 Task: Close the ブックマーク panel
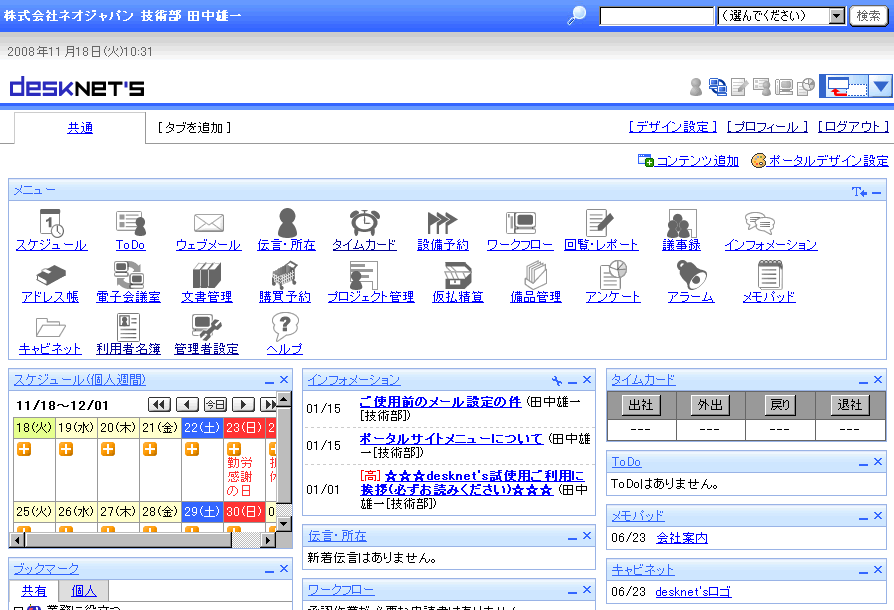[284, 568]
